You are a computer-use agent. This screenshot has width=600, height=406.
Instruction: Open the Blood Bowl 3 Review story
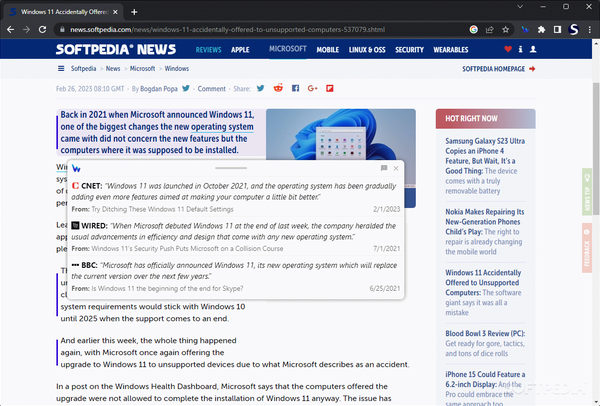point(485,343)
